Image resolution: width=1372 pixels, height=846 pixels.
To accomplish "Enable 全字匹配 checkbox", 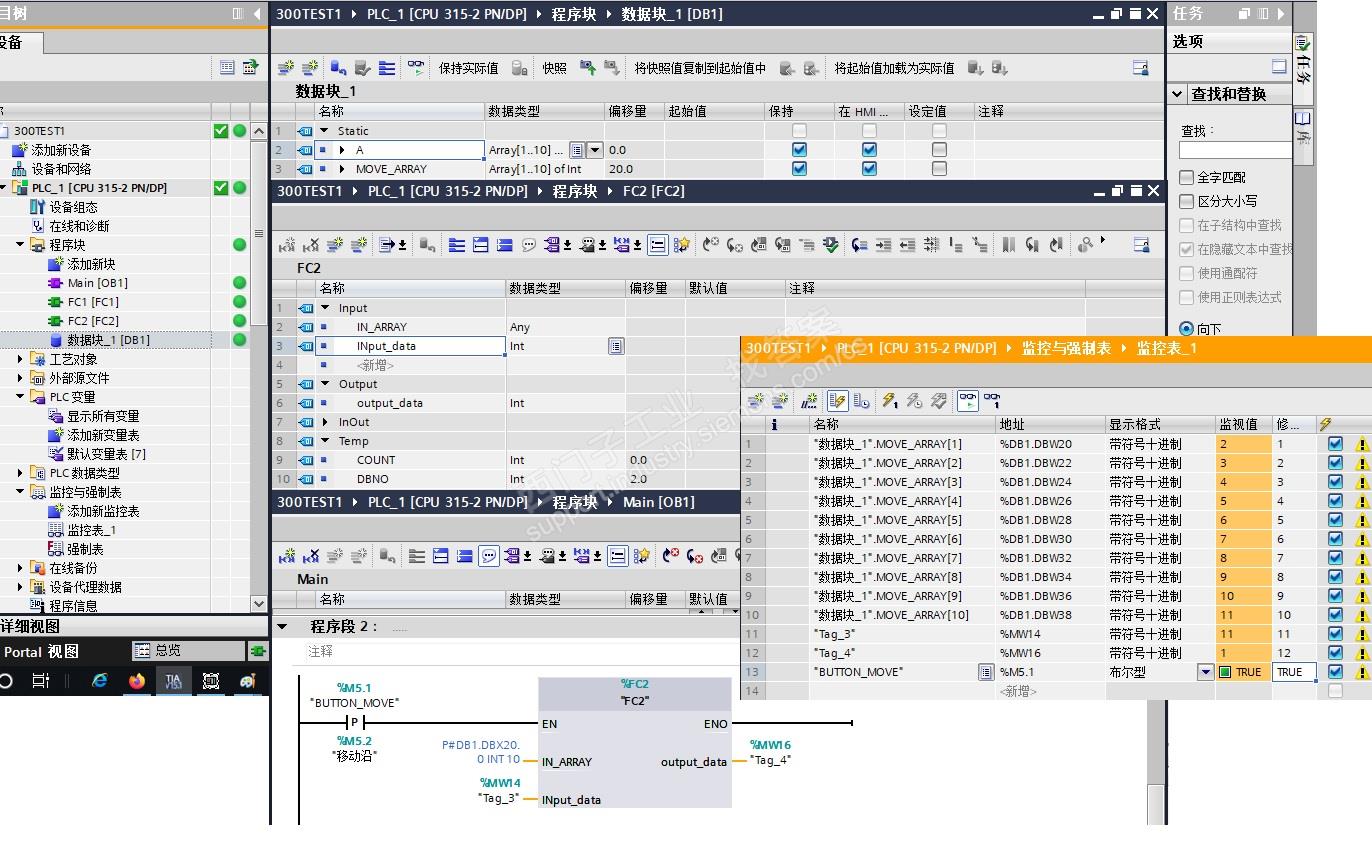I will (x=1187, y=177).
